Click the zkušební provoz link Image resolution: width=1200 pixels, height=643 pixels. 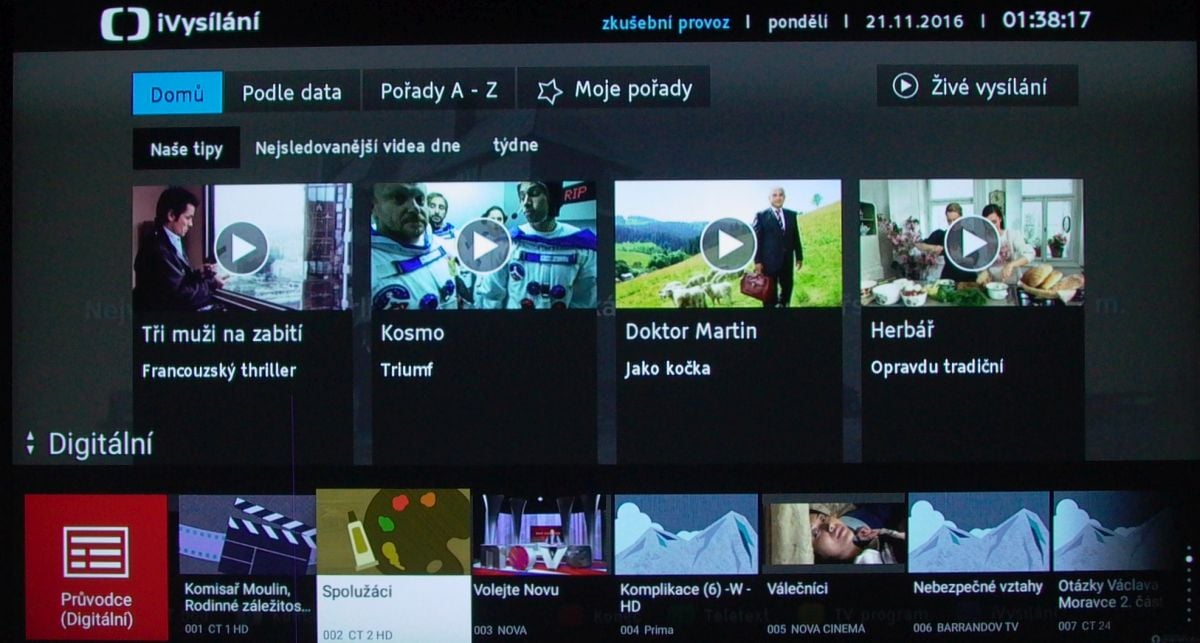[x=664, y=21]
